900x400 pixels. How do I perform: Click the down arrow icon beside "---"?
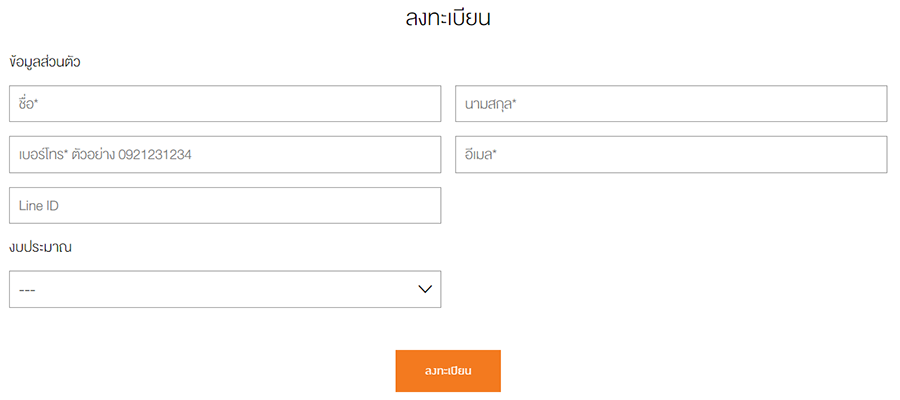pyautogui.click(x=424, y=289)
